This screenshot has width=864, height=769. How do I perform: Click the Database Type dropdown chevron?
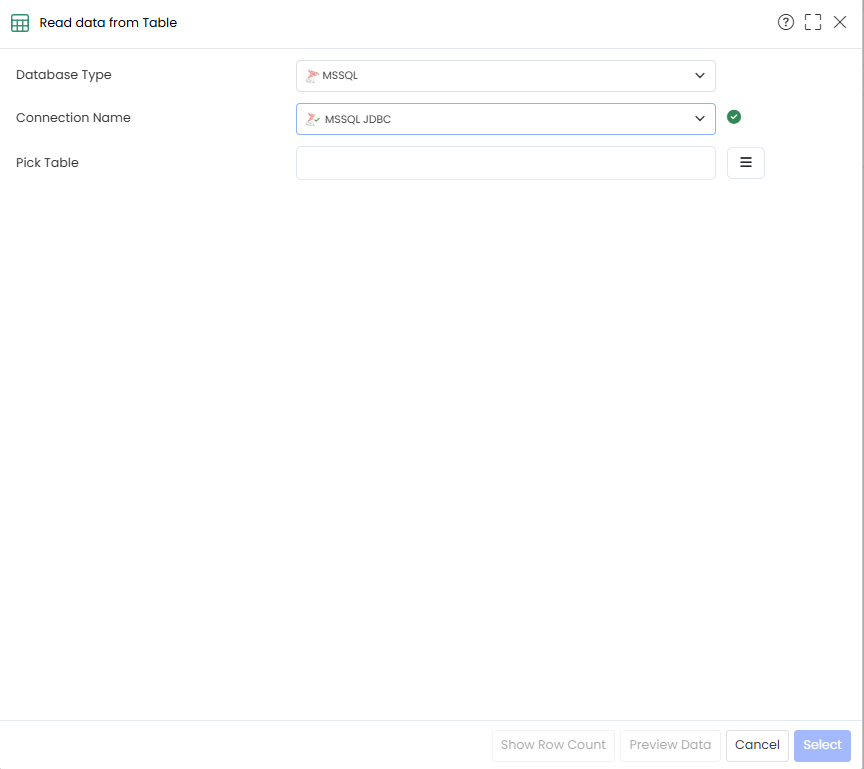699,75
